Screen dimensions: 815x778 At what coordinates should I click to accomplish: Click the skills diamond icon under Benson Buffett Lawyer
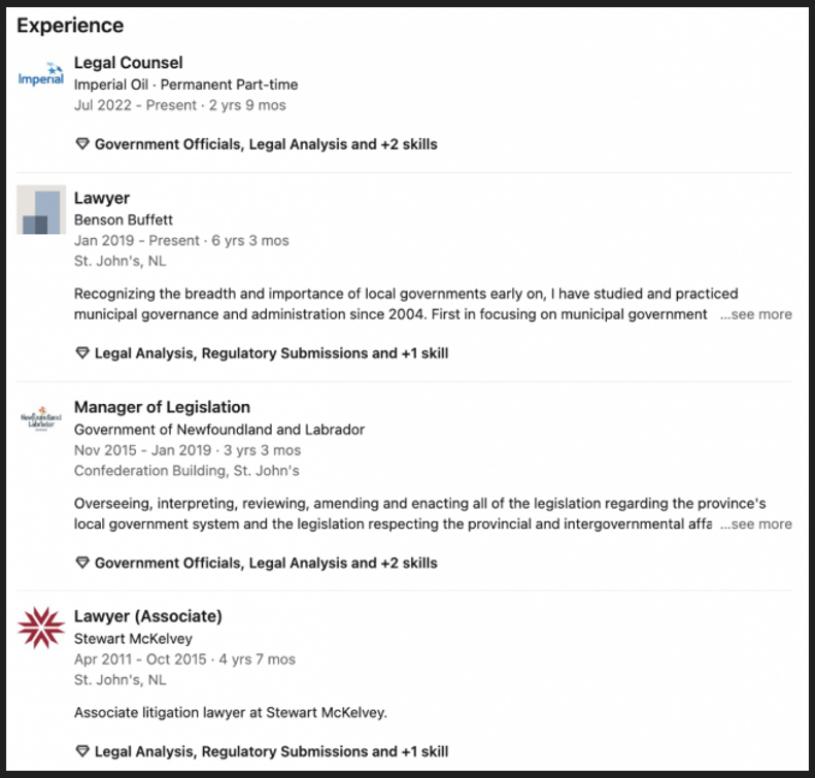click(83, 353)
